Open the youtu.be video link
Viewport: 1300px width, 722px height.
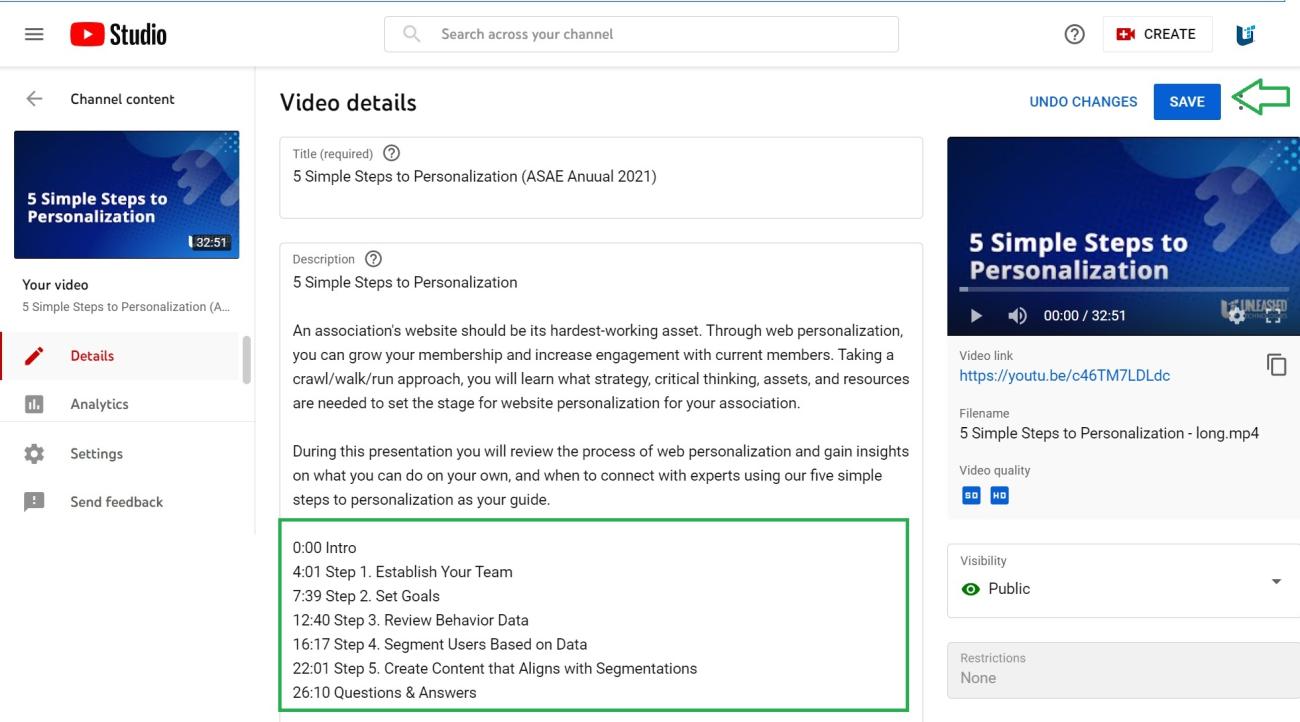coord(1064,376)
